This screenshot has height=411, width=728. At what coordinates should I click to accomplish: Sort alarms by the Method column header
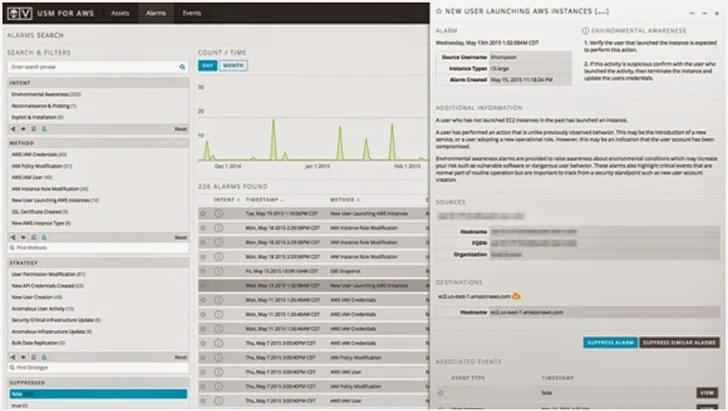click(x=344, y=200)
